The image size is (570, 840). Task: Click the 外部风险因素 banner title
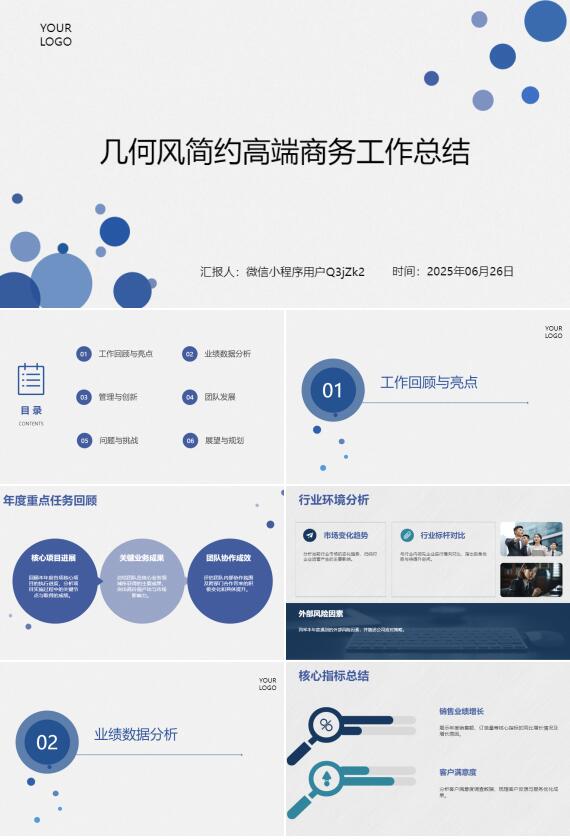[321, 614]
